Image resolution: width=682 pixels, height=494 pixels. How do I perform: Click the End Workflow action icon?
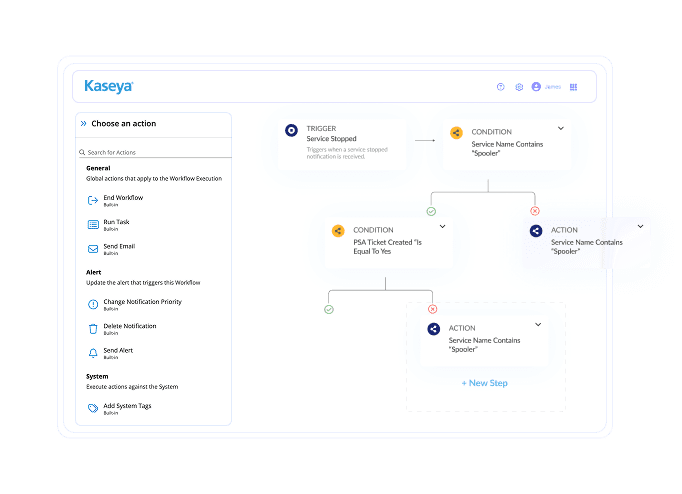(x=93, y=200)
